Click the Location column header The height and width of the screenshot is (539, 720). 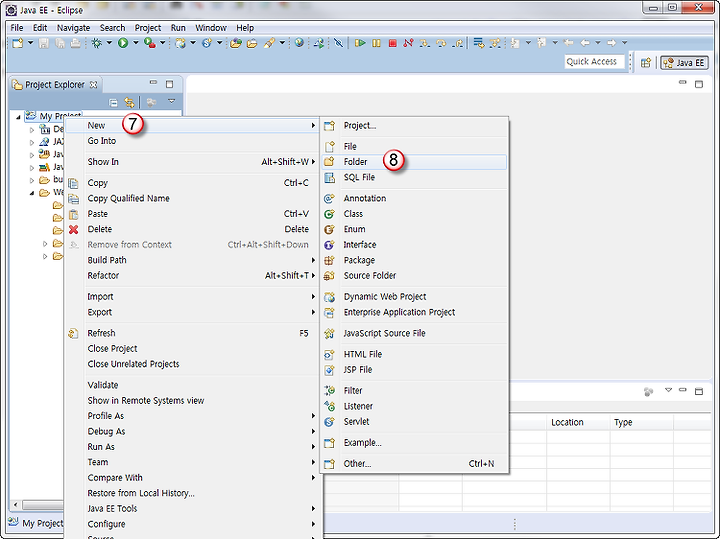point(578,422)
